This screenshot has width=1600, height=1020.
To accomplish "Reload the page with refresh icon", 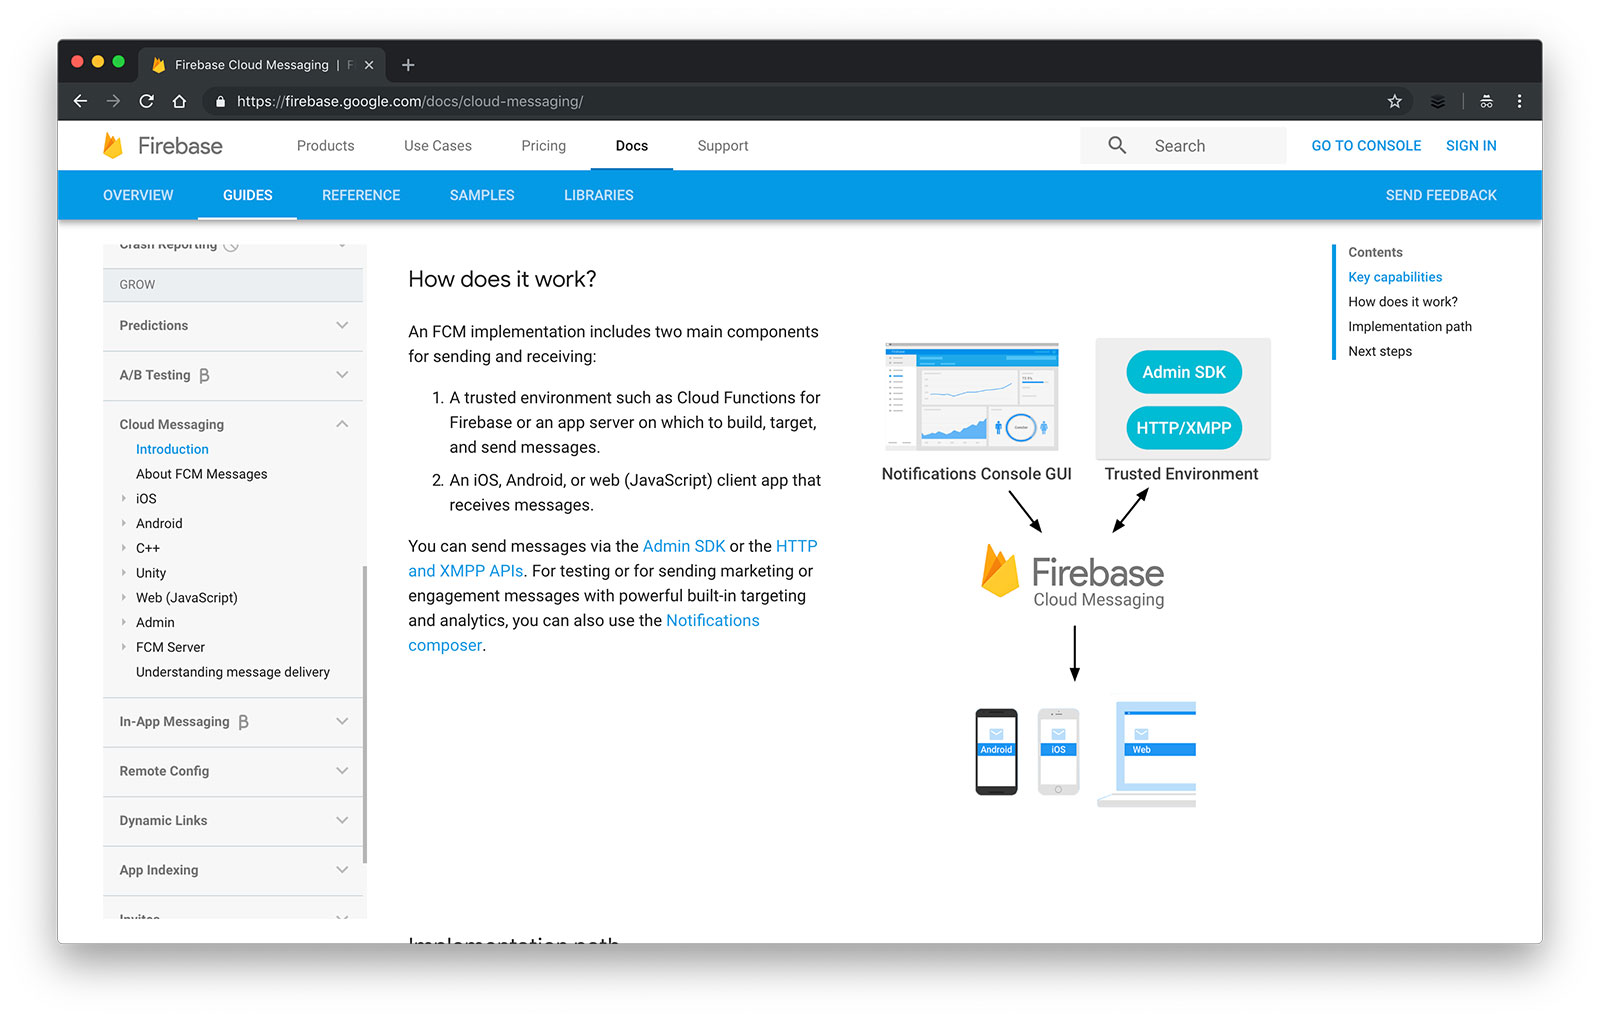I will click(146, 101).
